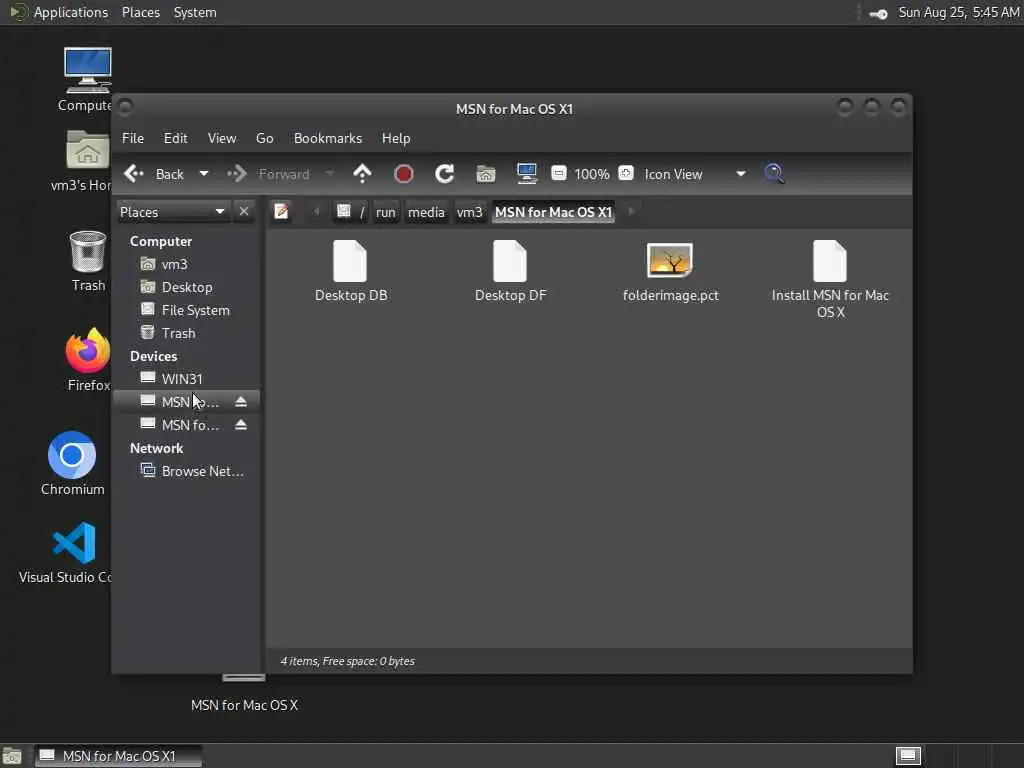
Task: Stop loading with the red Stop icon
Action: pos(404,174)
